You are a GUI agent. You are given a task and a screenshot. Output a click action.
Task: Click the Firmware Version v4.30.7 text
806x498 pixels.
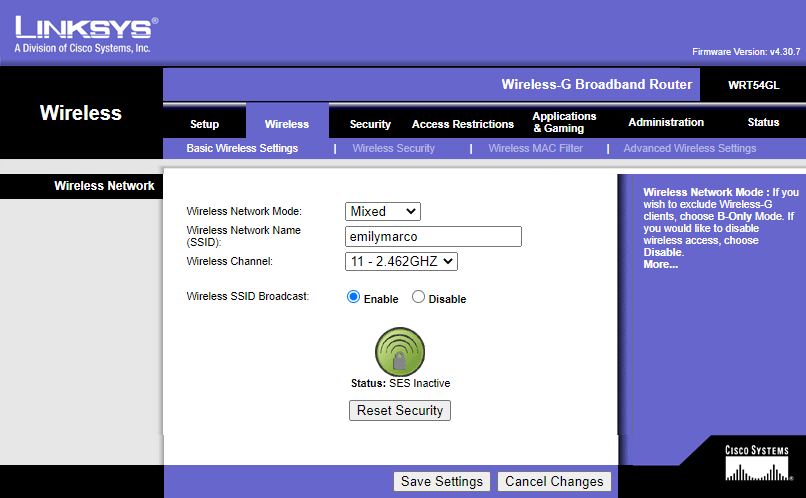(746, 52)
